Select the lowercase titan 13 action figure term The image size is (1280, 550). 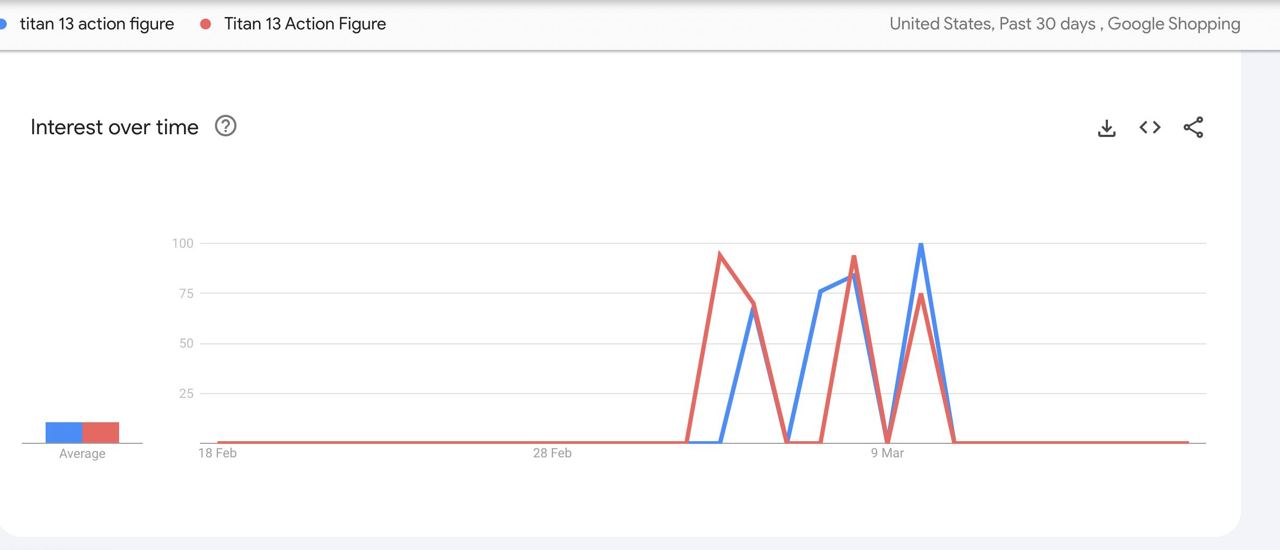coord(96,24)
